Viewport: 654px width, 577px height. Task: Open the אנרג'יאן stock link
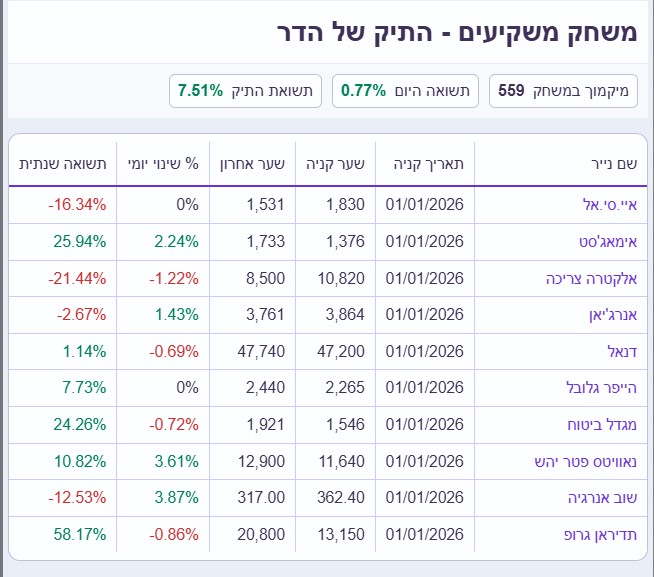pos(608,315)
